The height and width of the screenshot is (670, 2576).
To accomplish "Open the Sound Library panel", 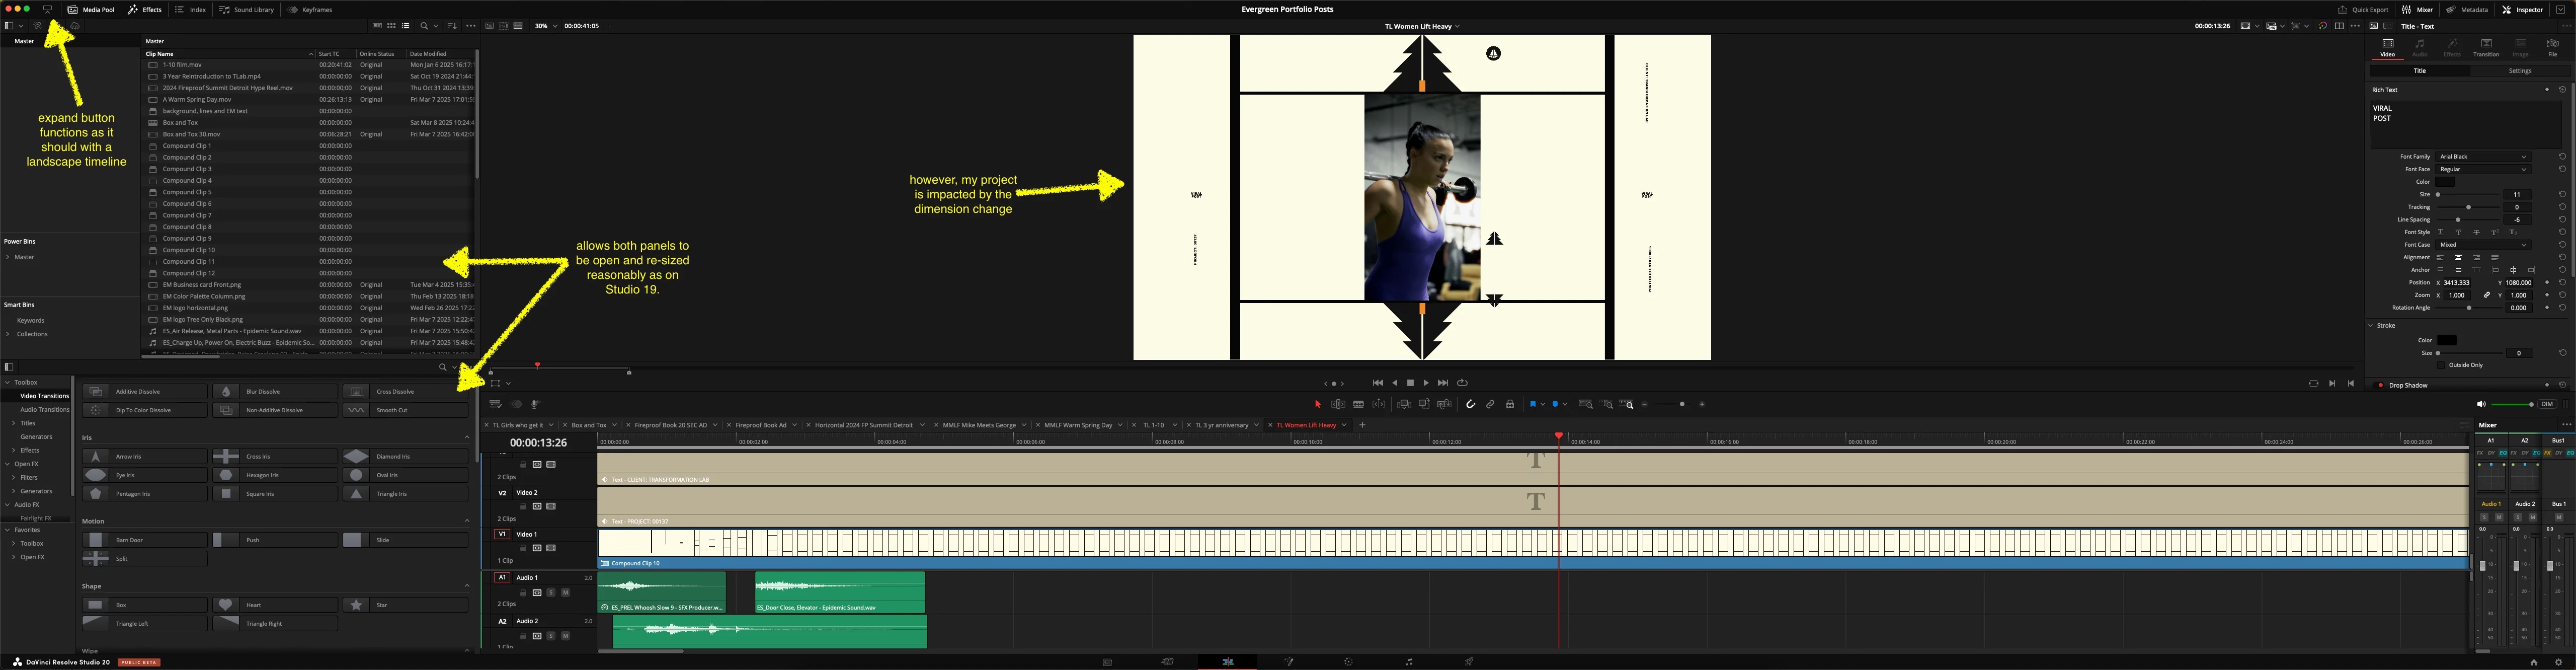I will pos(247,9).
